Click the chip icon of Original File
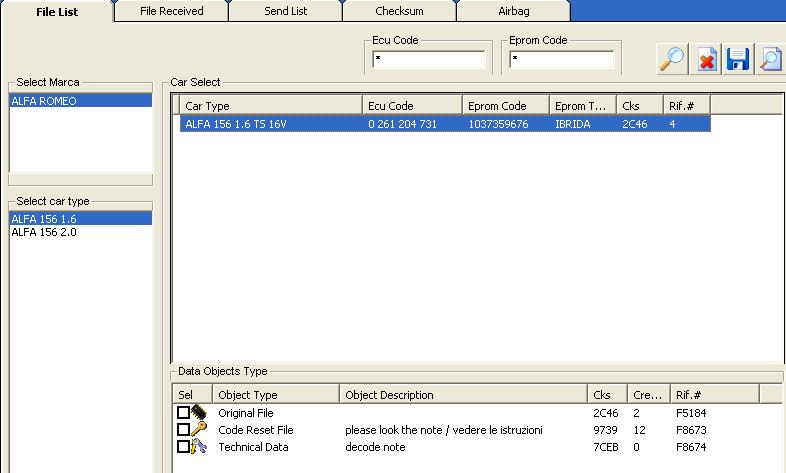This screenshot has width=786, height=473. [x=199, y=412]
